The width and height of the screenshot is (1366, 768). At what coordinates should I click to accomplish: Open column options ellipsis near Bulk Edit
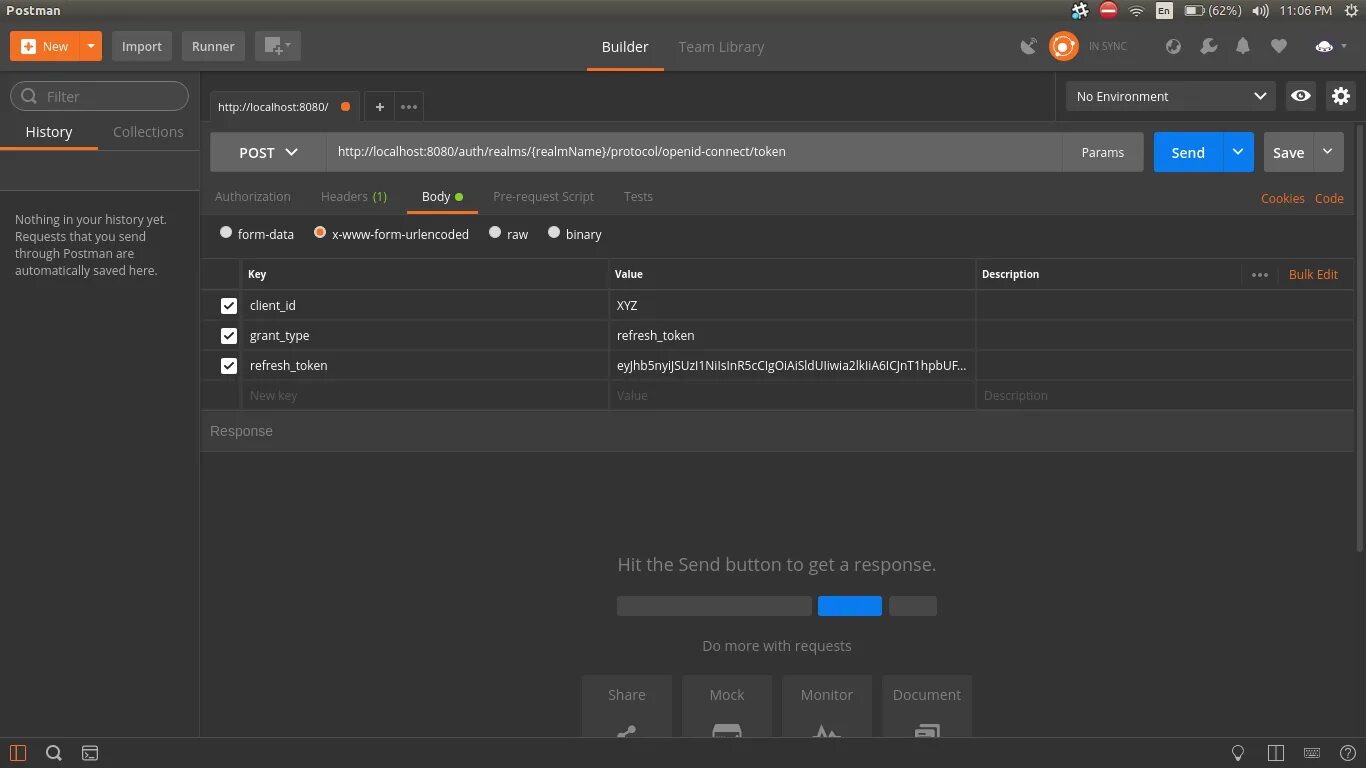click(1259, 274)
